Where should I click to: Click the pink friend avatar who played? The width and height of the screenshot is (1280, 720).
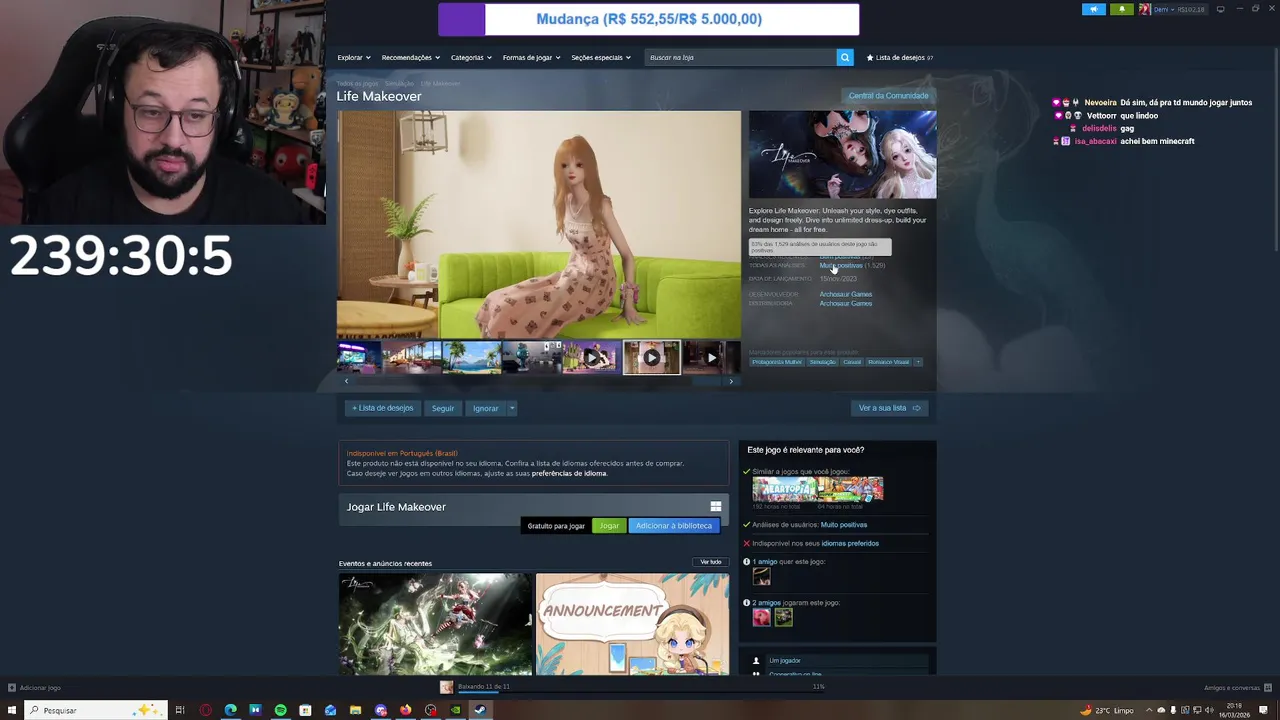[761, 618]
